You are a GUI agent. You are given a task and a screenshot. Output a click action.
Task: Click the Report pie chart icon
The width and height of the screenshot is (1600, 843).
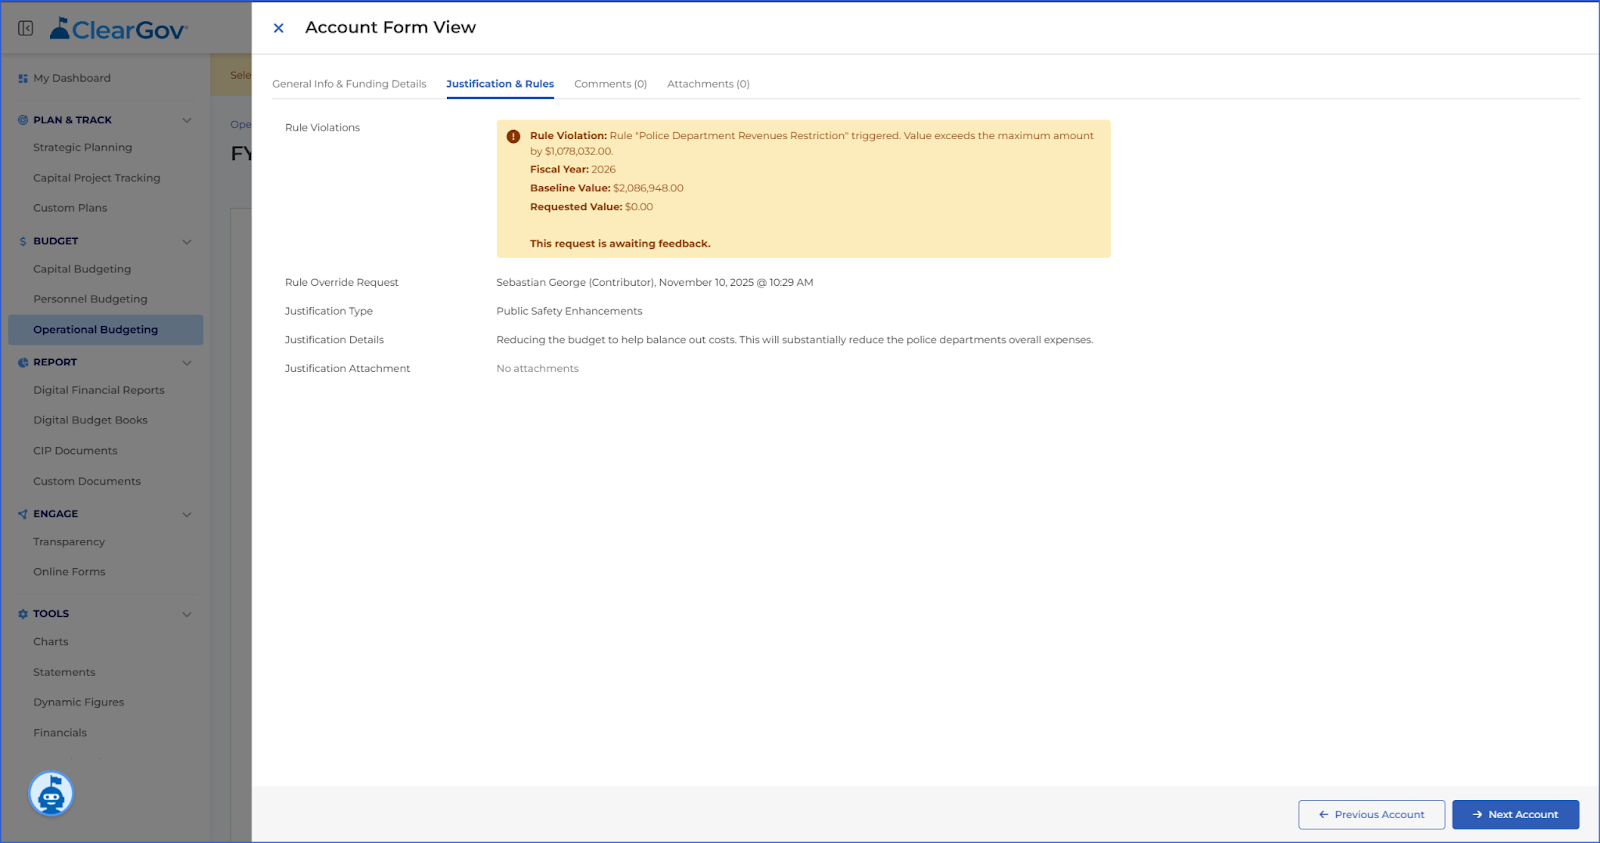click(23, 362)
